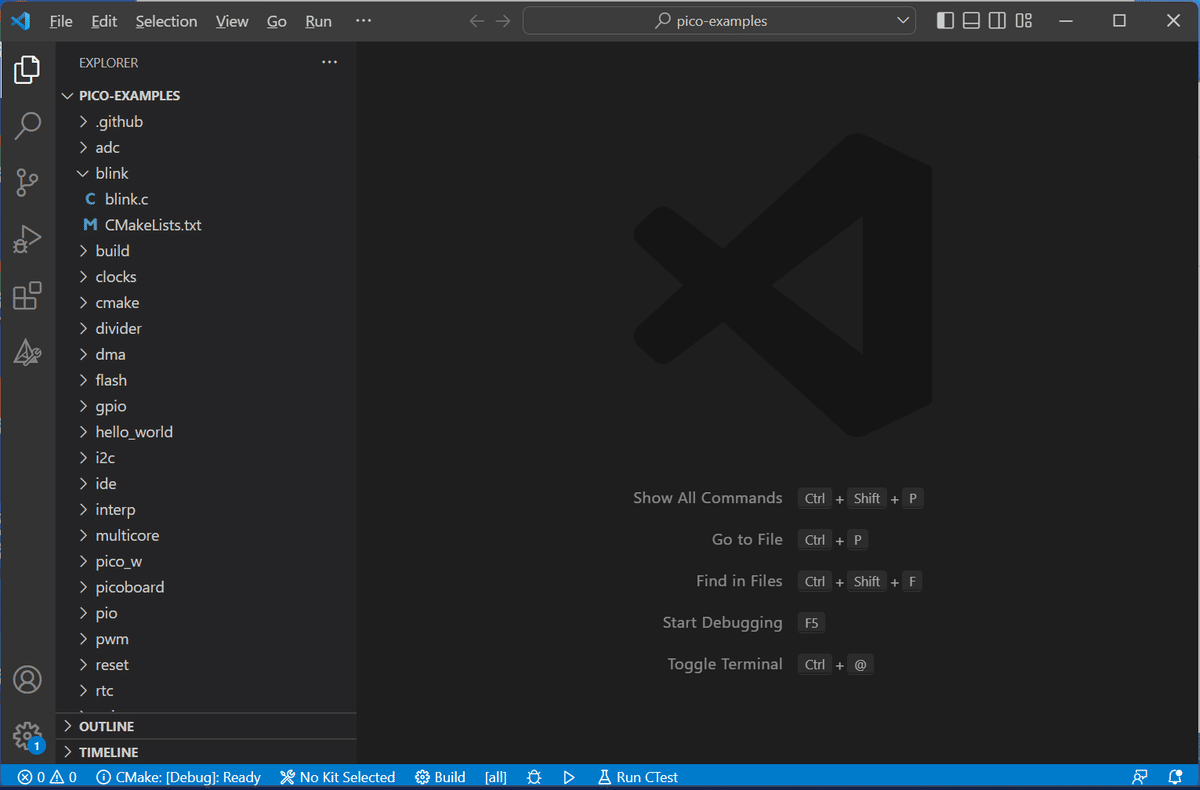Go forward with the right arrow
The width and height of the screenshot is (1200, 790).
pyautogui.click(x=503, y=21)
